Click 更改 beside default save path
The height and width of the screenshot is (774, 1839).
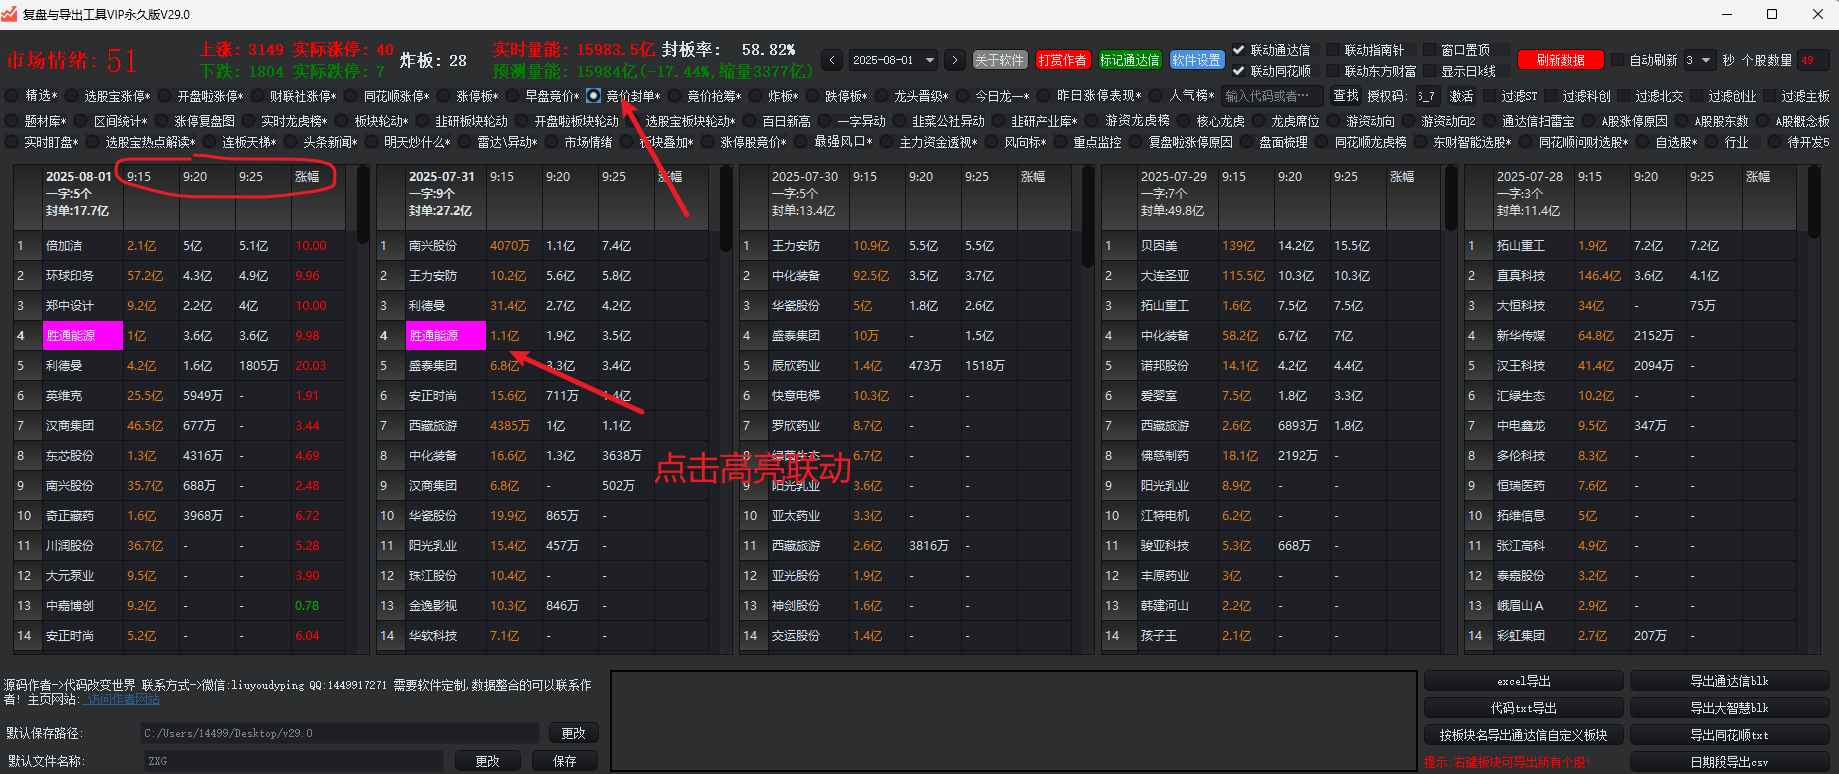(573, 733)
